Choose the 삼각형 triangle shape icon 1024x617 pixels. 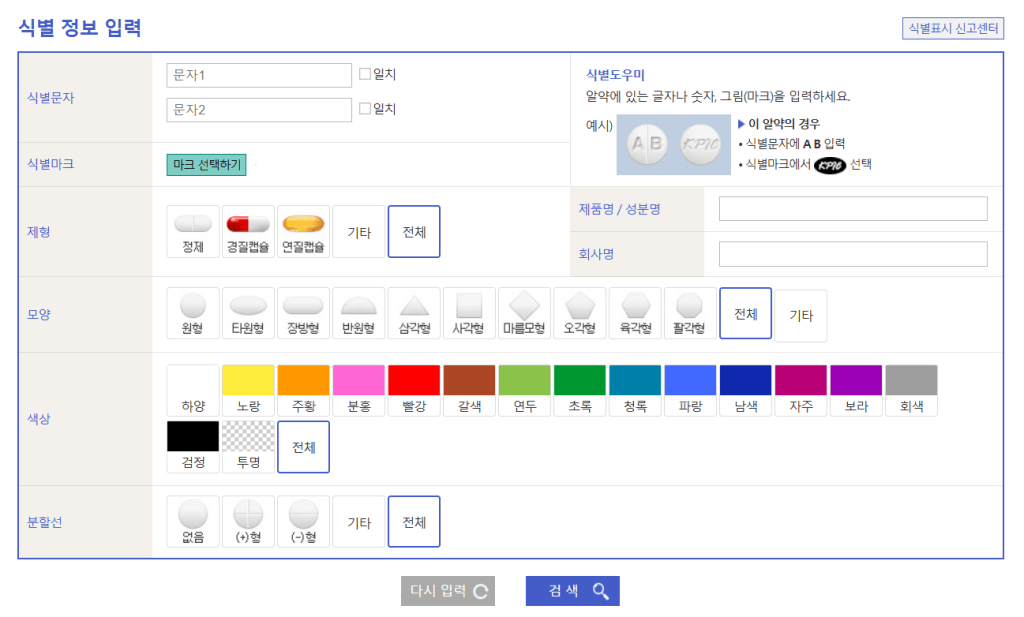click(414, 313)
